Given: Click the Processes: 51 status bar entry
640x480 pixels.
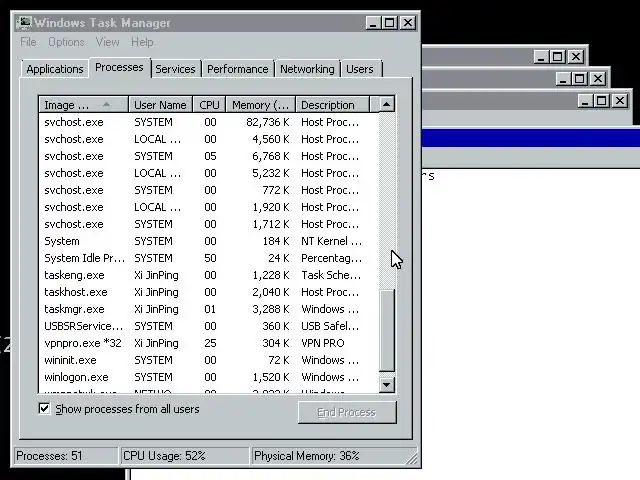Looking at the screenshot, I should [x=66, y=456].
